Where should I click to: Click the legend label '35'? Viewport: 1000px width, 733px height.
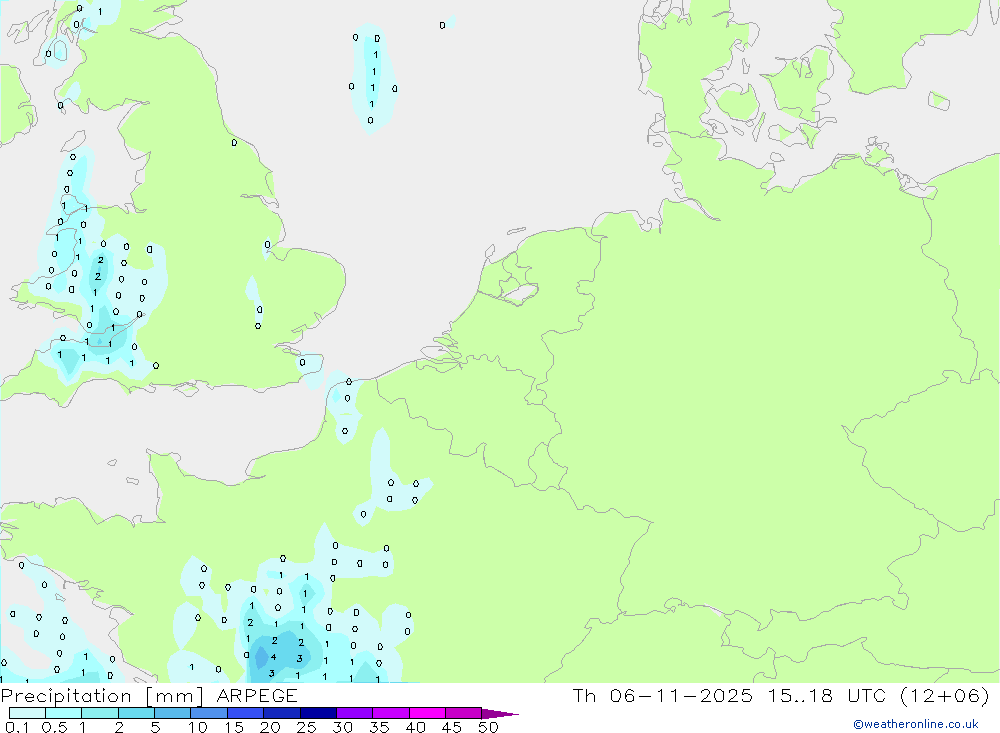379,727
